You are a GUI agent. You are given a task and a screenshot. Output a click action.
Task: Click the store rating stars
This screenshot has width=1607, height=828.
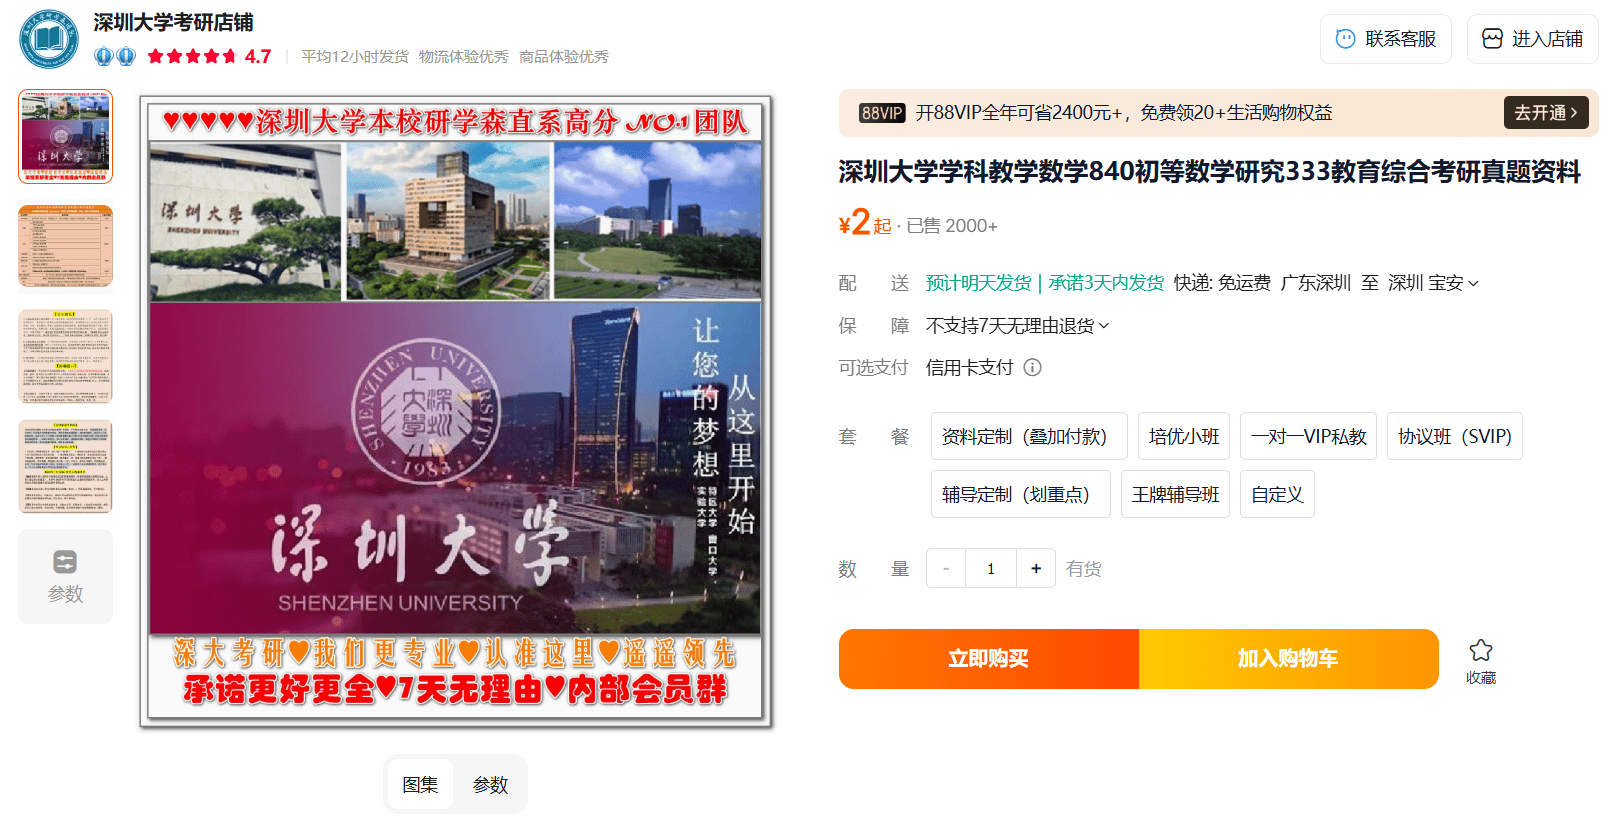click(x=192, y=56)
